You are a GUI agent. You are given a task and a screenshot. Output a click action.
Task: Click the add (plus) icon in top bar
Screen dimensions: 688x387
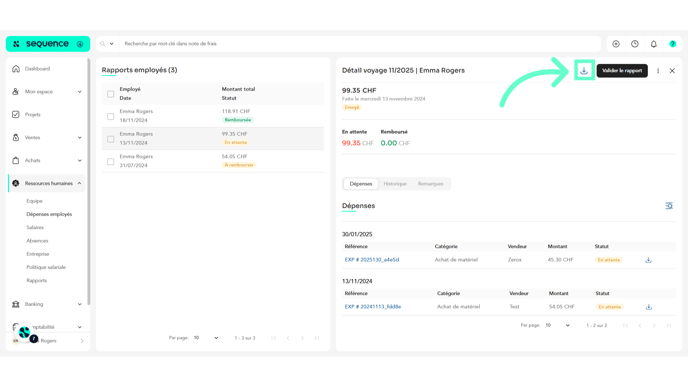tap(616, 44)
